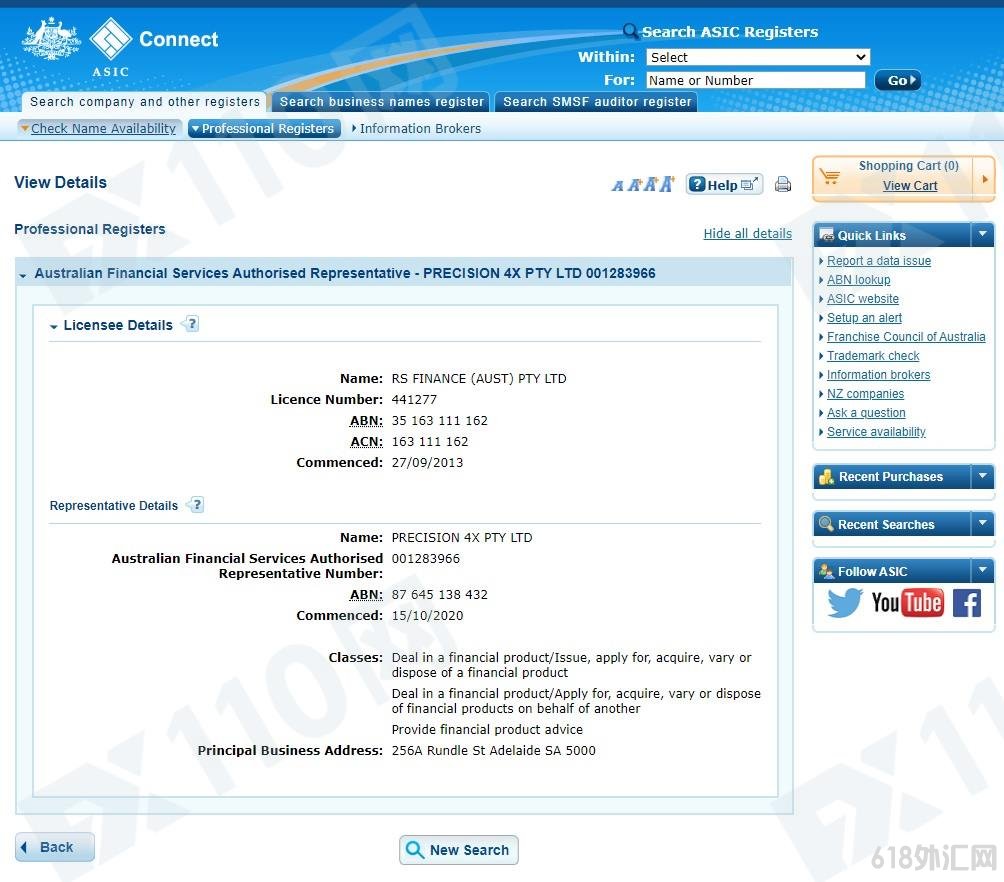Open the View Cart link

[910, 186]
